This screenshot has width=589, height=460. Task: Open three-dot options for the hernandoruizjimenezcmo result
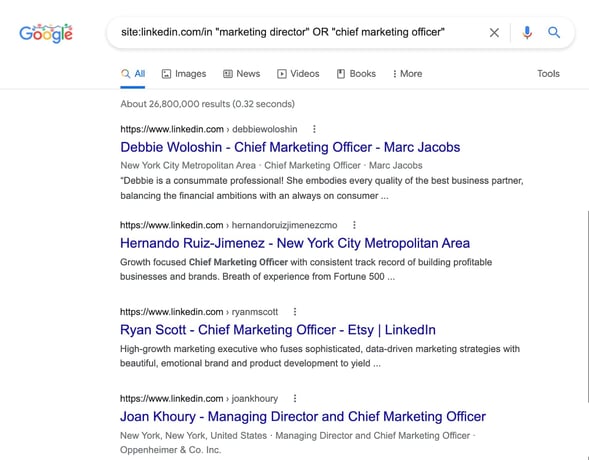354,225
